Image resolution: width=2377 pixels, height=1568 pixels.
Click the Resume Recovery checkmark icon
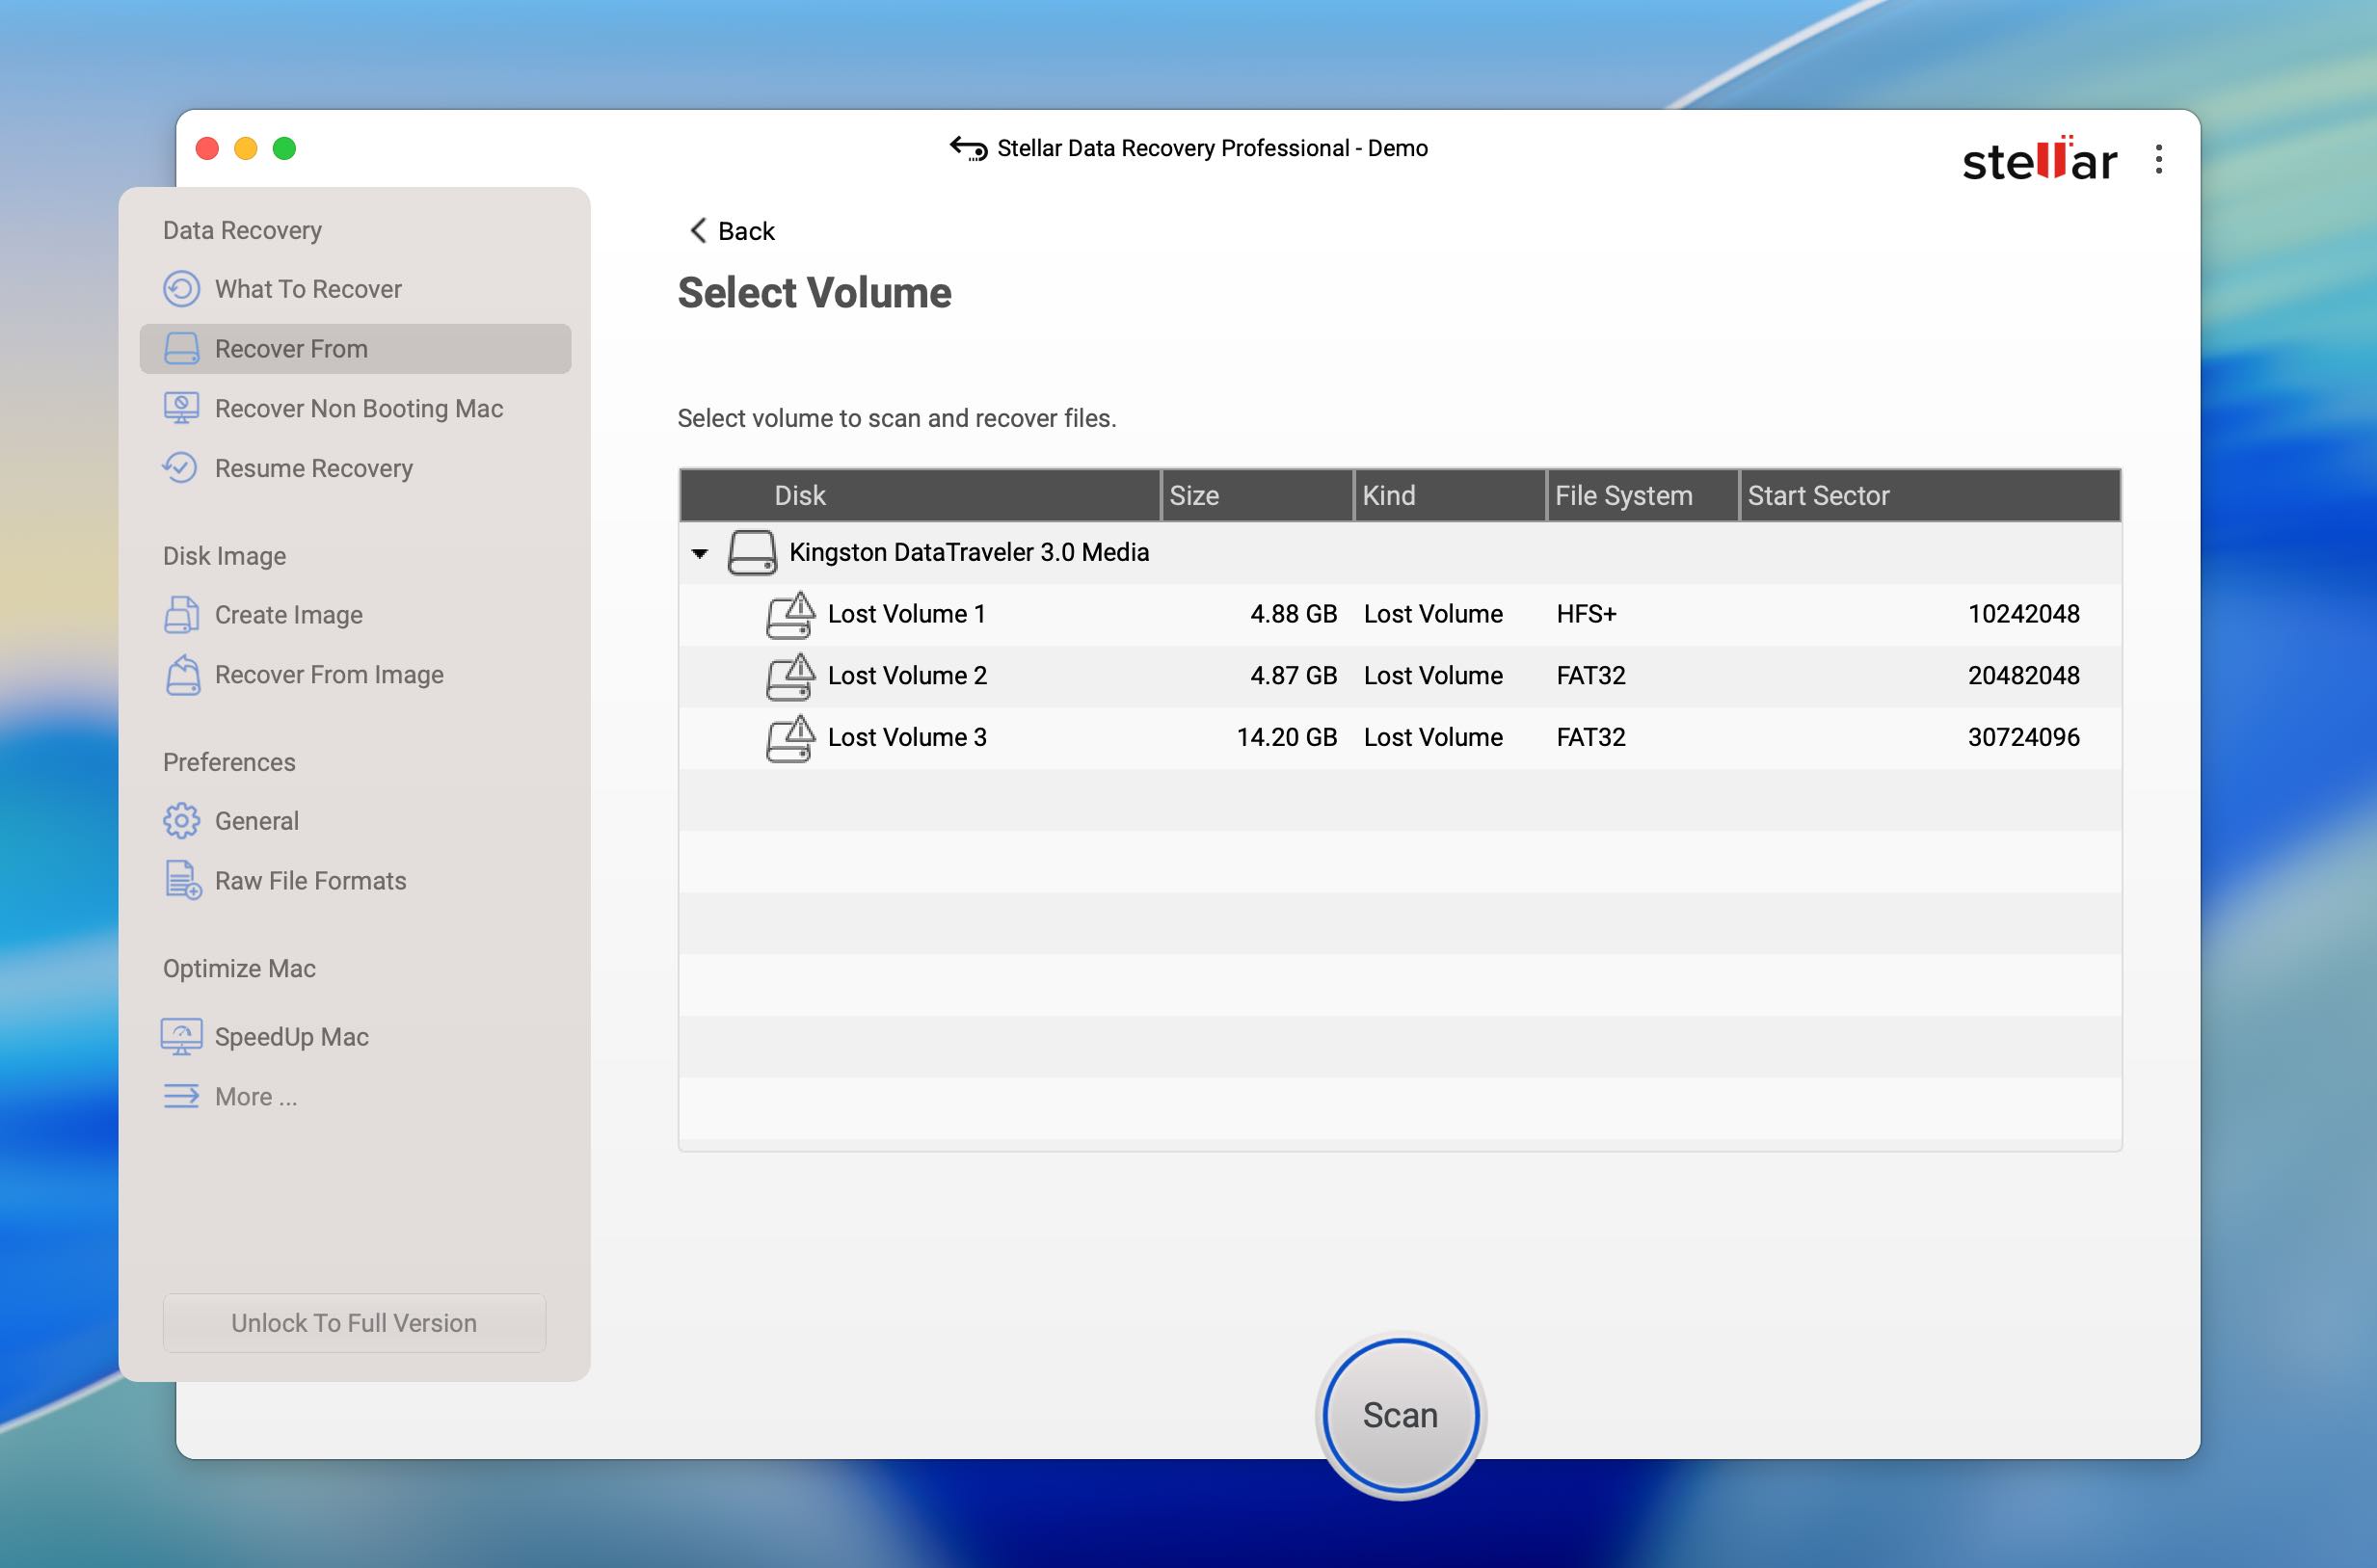[x=181, y=468]
